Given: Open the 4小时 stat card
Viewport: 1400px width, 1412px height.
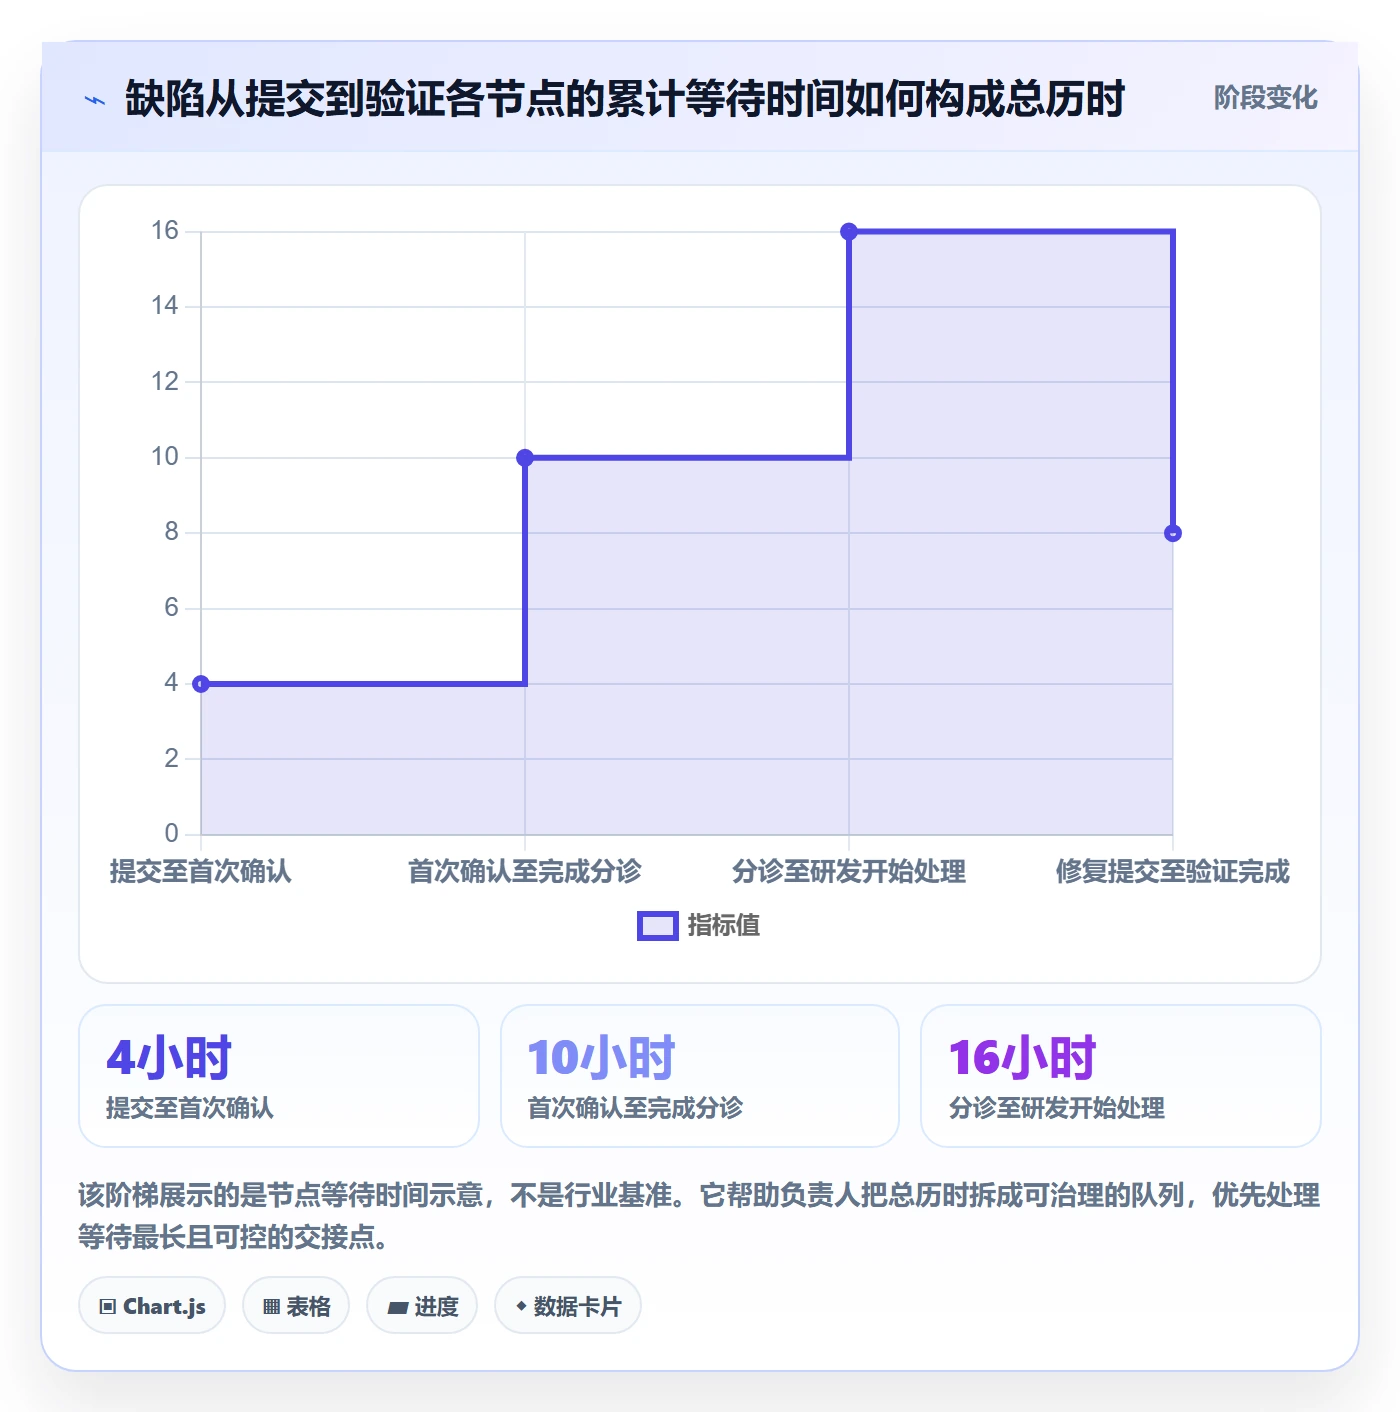Looking at the screenshot, I should pyautogui.click(x=279, y=1076).
